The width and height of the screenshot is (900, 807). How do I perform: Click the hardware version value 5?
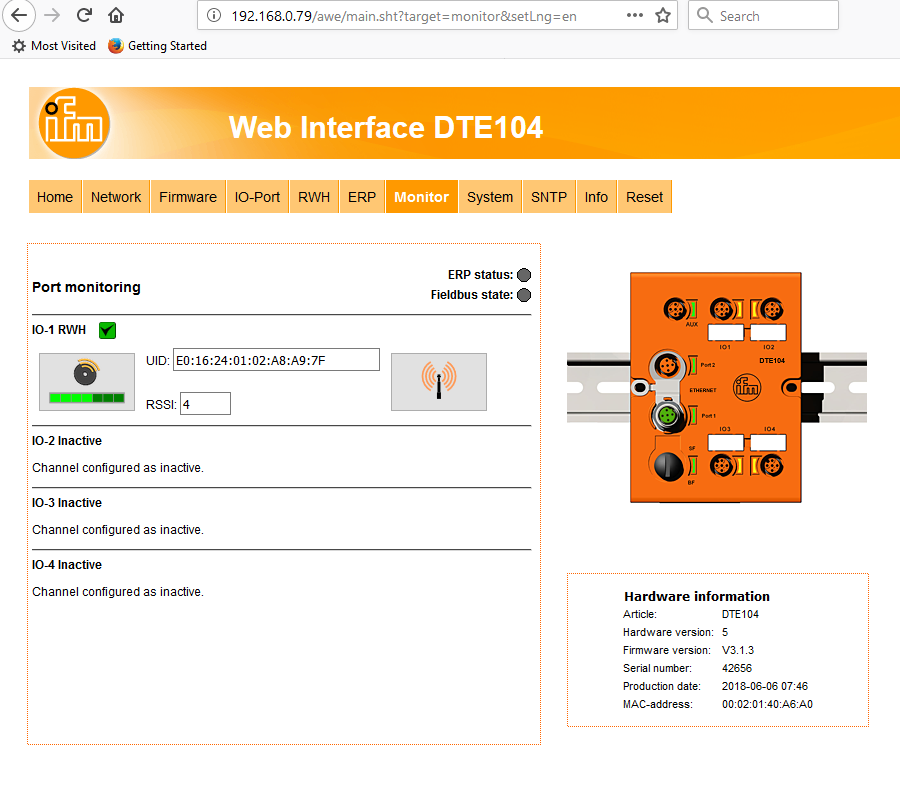(725, 632)
